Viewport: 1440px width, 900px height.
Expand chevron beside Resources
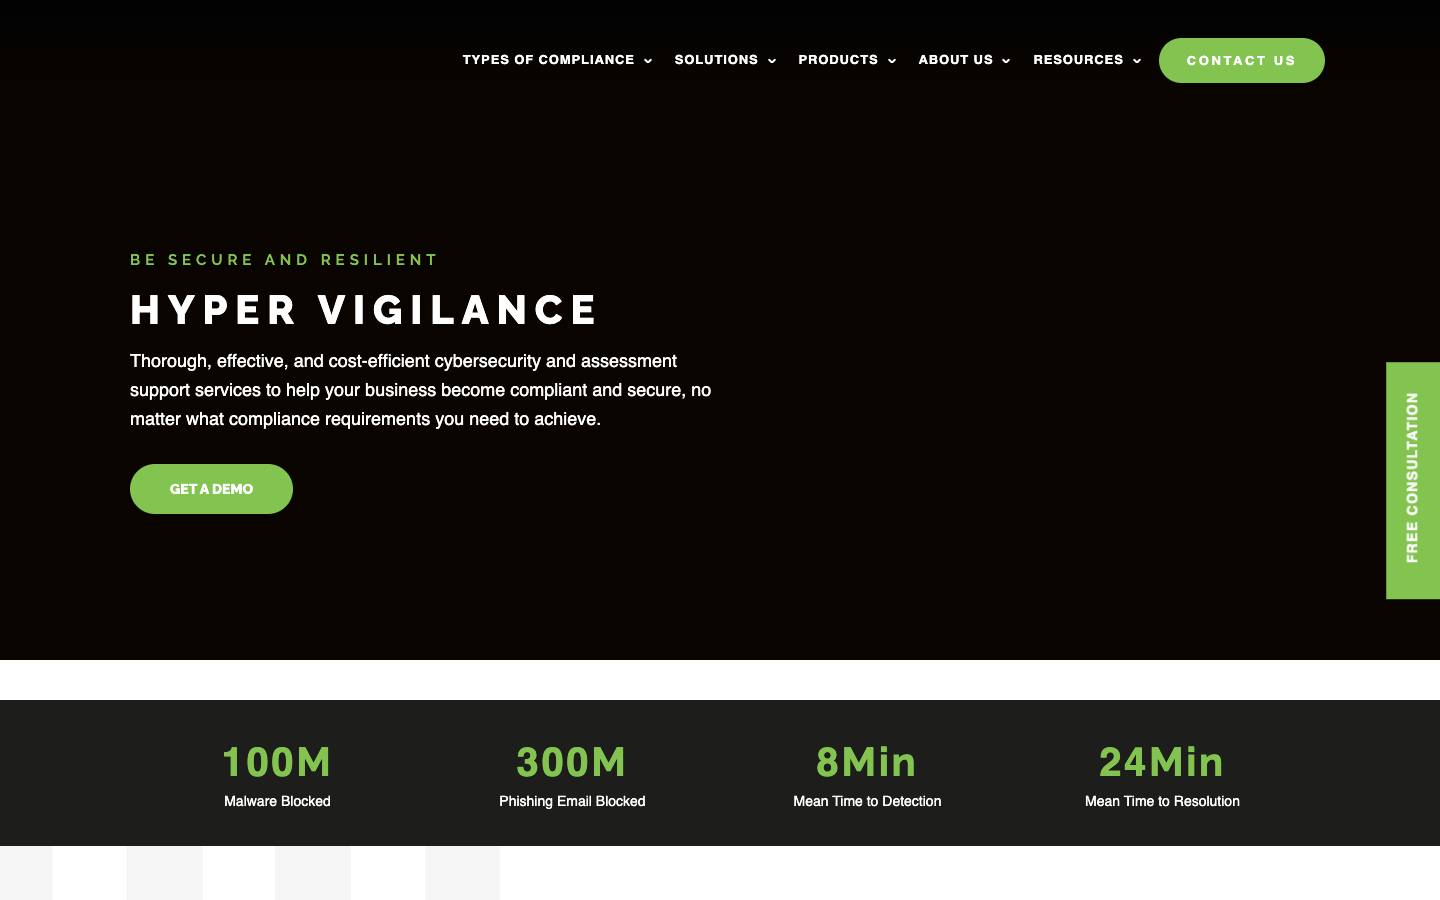(1137, 61)
